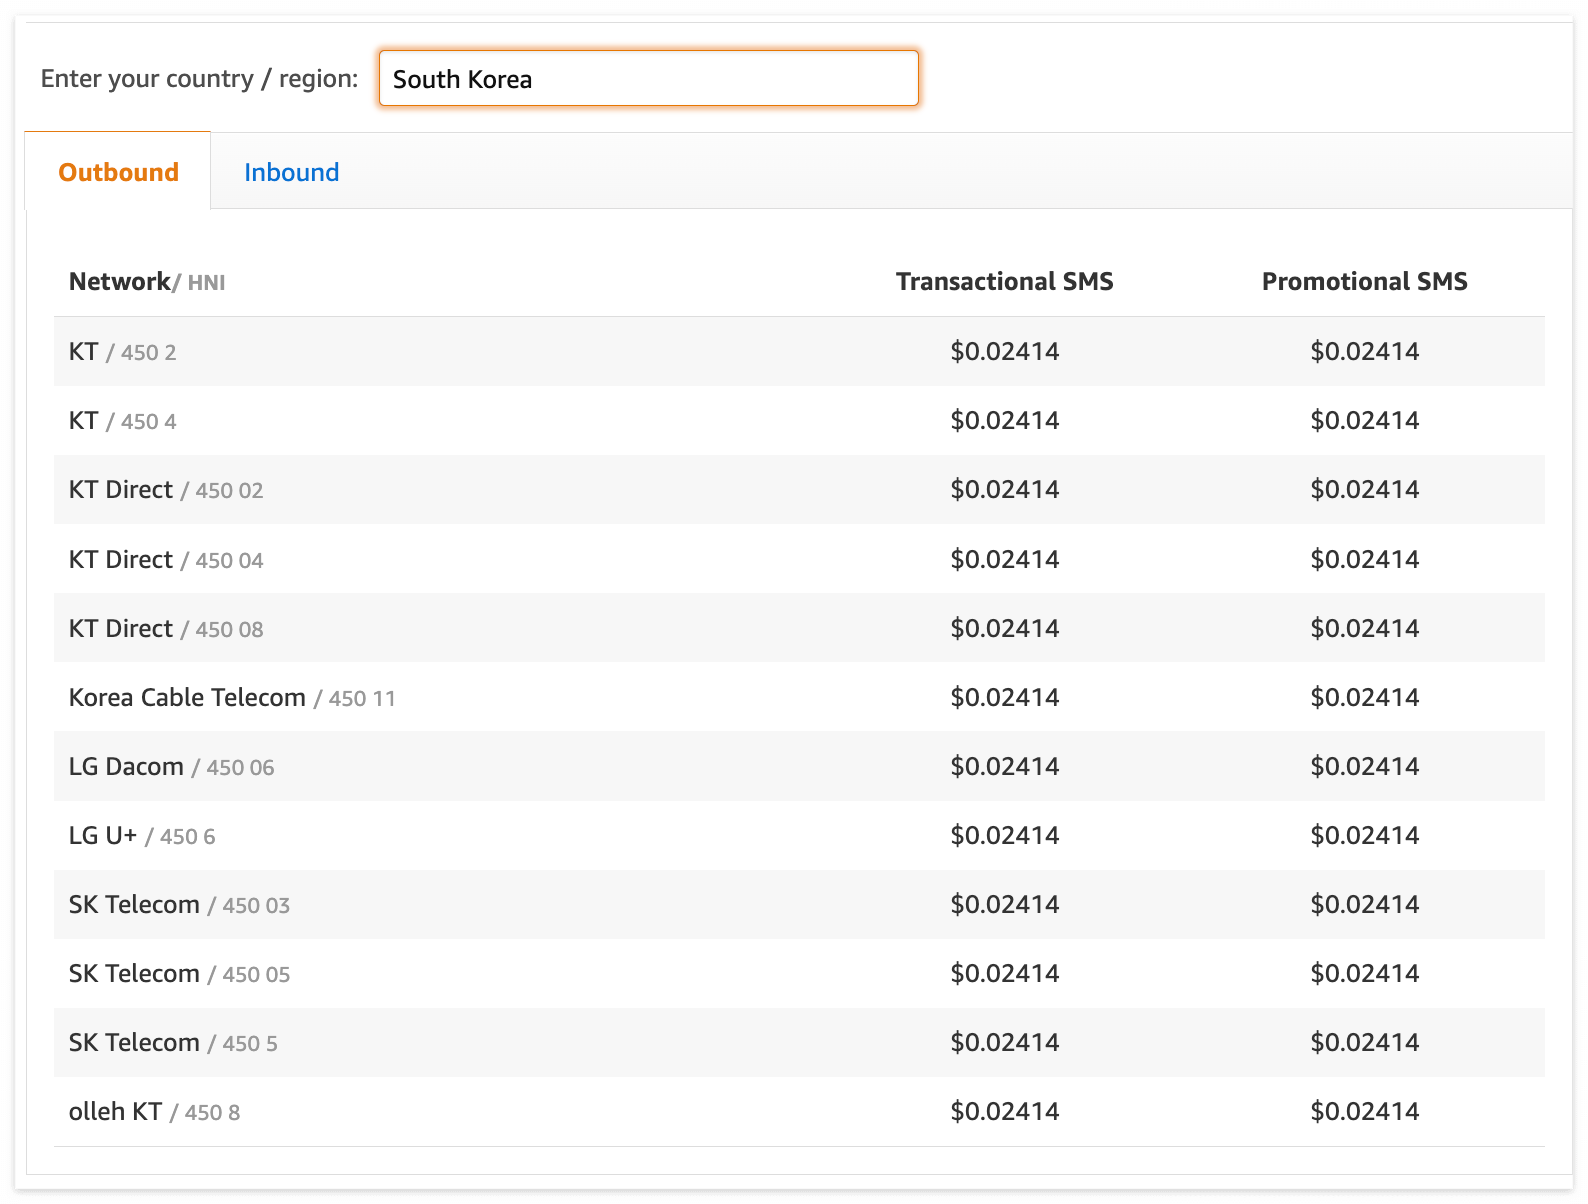Click Transactional SMS price for olleh KT
Screen dimensions: 1588x1204
click(1004, 1111)
